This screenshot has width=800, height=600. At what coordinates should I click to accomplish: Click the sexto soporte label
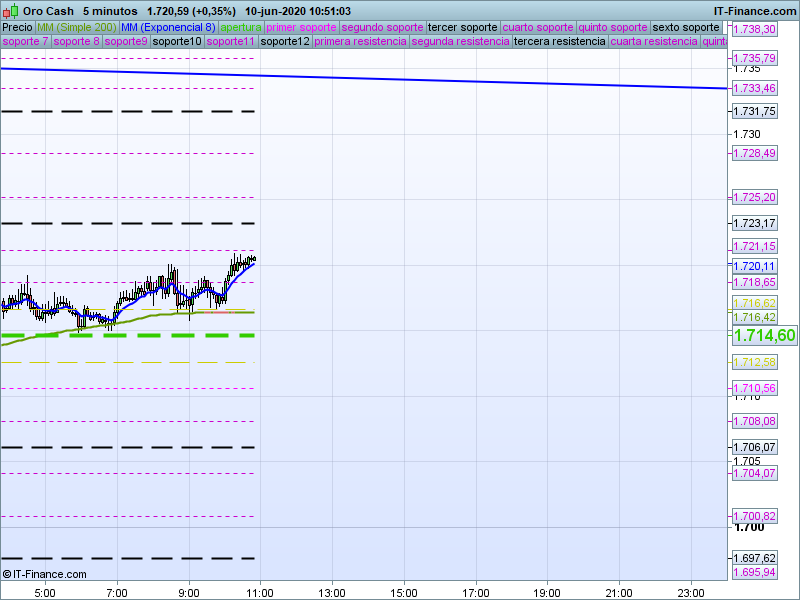coord(686,28)
